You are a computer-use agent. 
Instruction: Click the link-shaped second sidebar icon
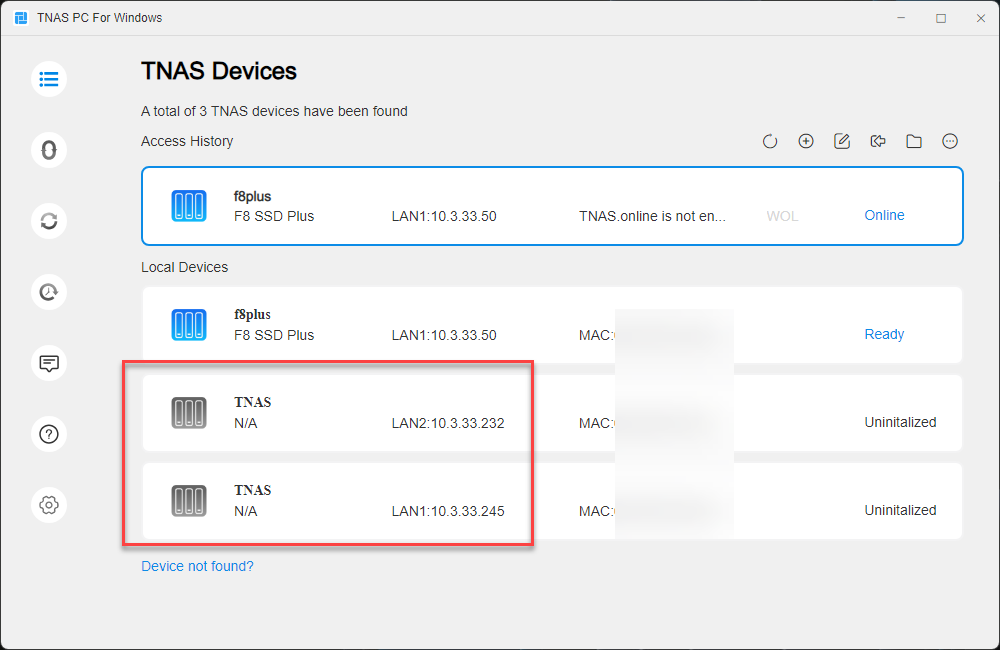[49, 150]
